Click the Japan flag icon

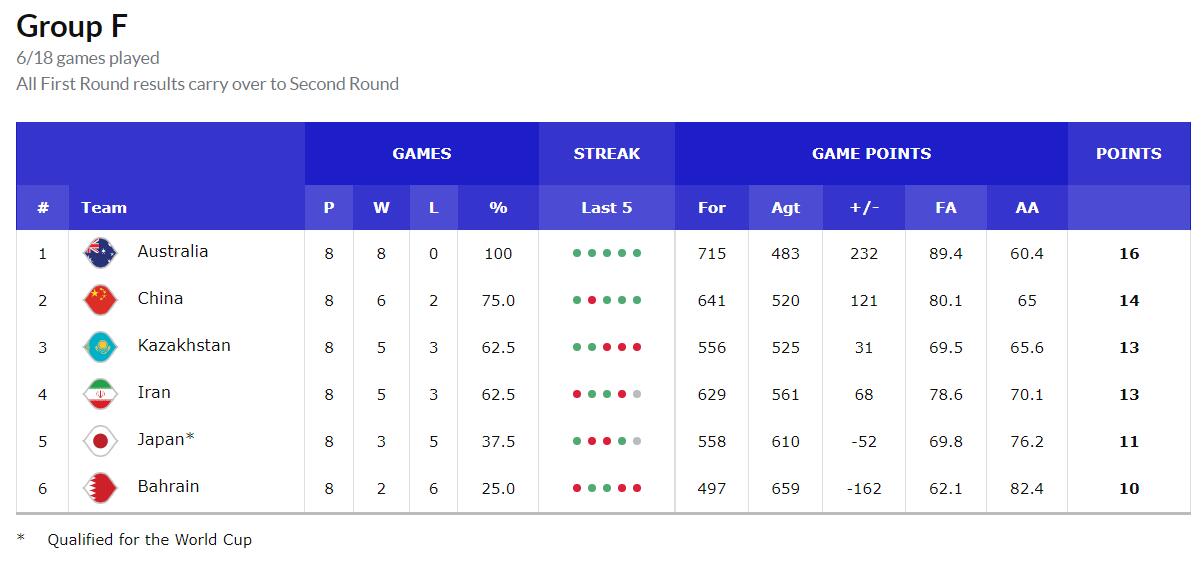(101, 441)
